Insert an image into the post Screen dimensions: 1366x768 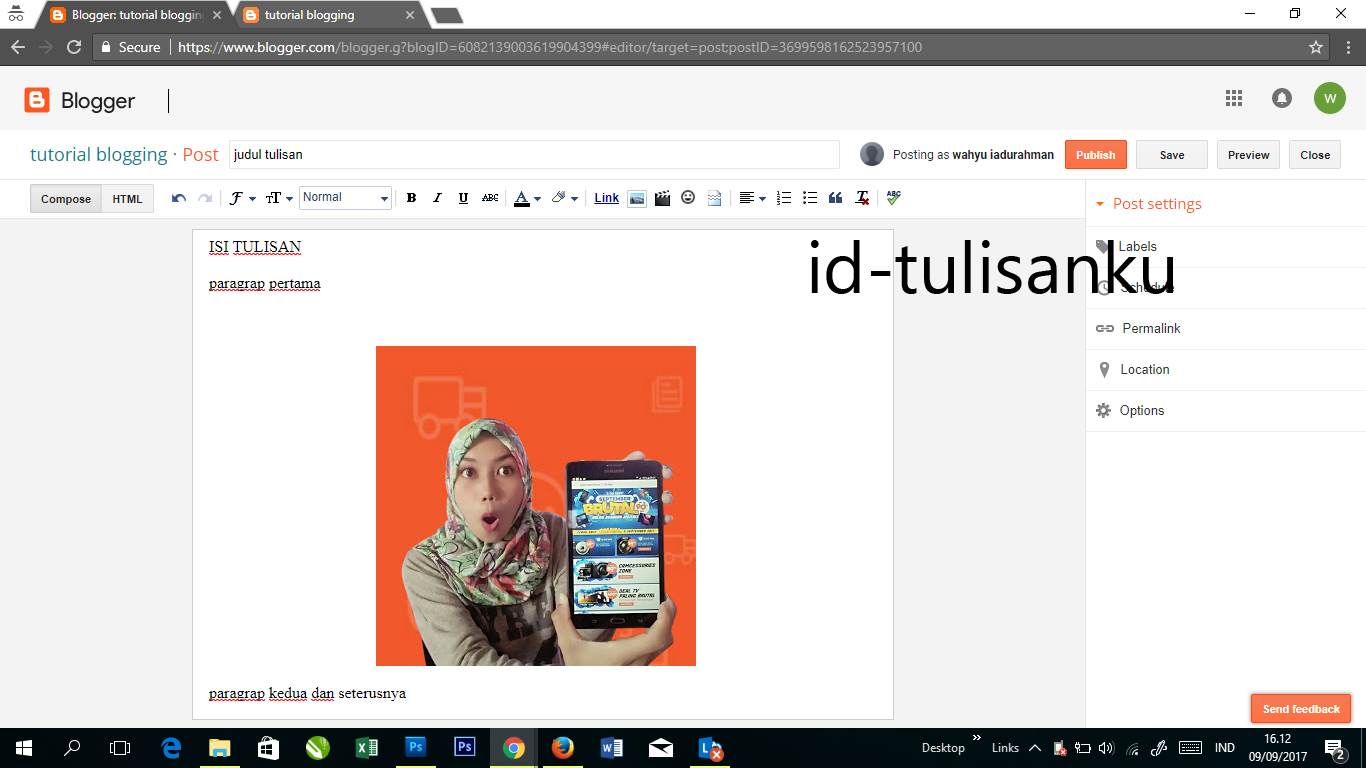click(x=637, y=197)
